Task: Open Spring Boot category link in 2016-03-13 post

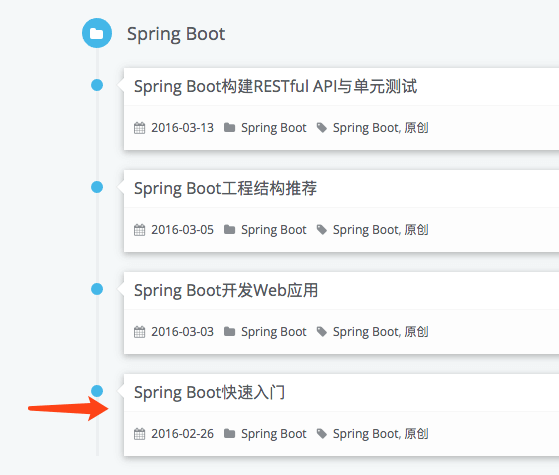Action: [x=273, y=128]
